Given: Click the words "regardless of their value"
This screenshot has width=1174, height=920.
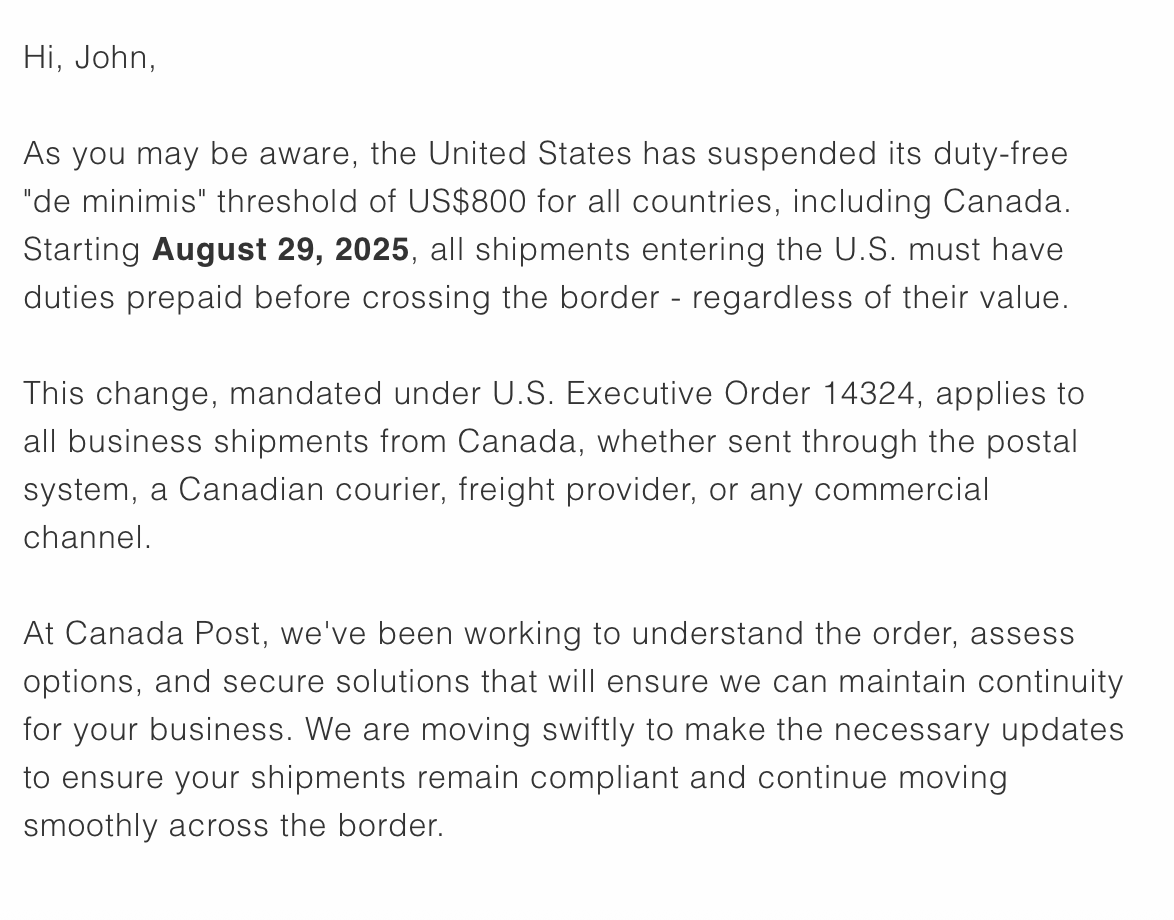Looking at the screenshot, I should pos(876,297).
